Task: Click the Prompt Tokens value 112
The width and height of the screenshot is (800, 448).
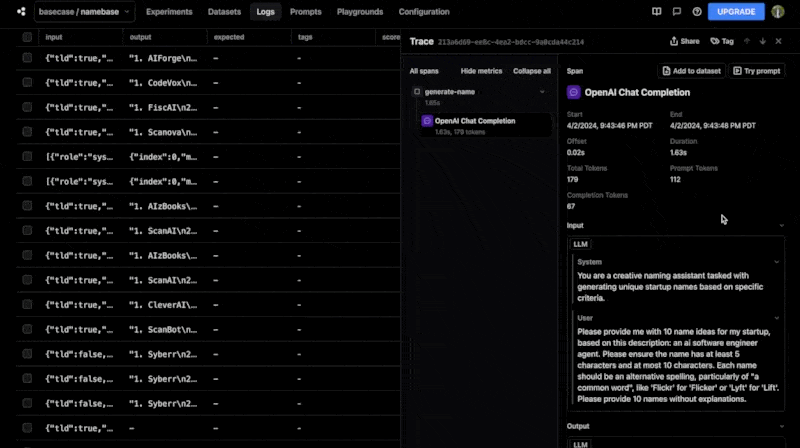Action: point(675,180)
